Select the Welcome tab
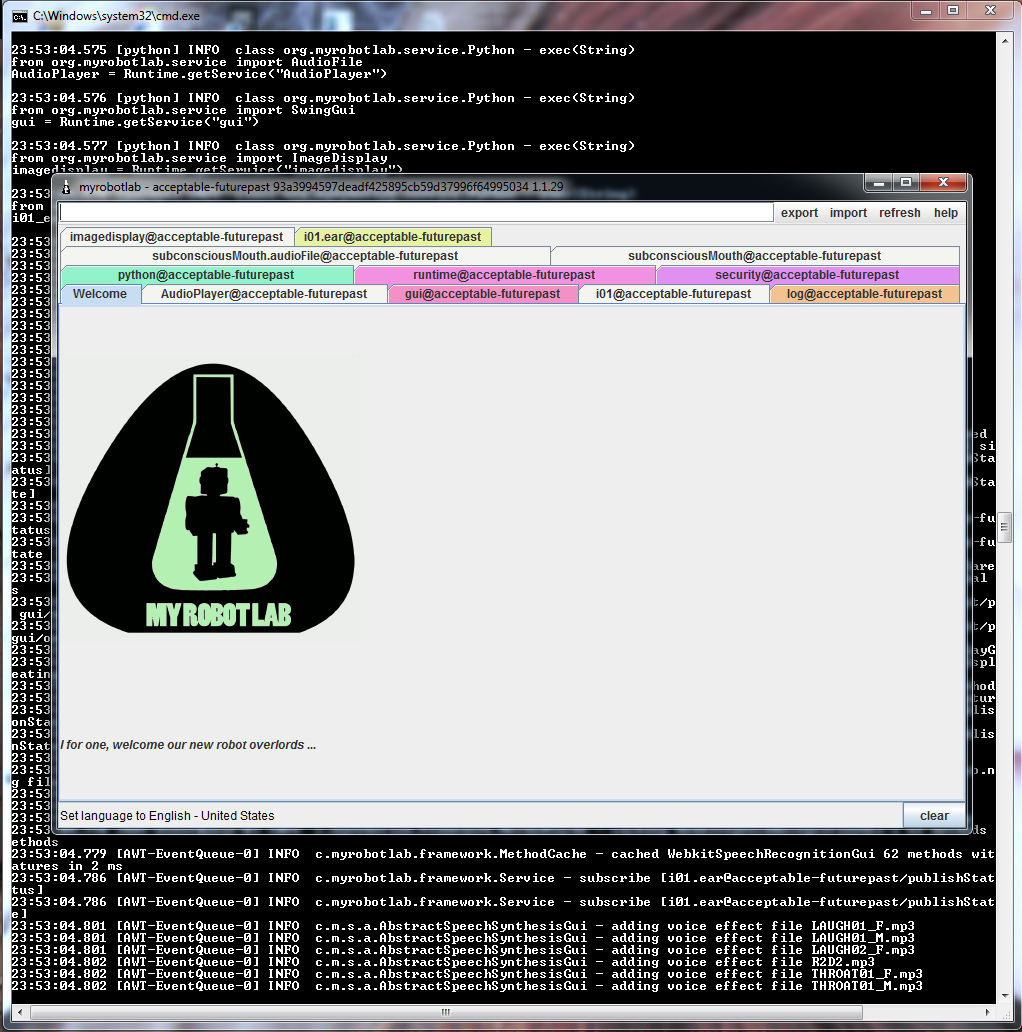Screen dimensions: 1022x1032 tap(100, 294)
